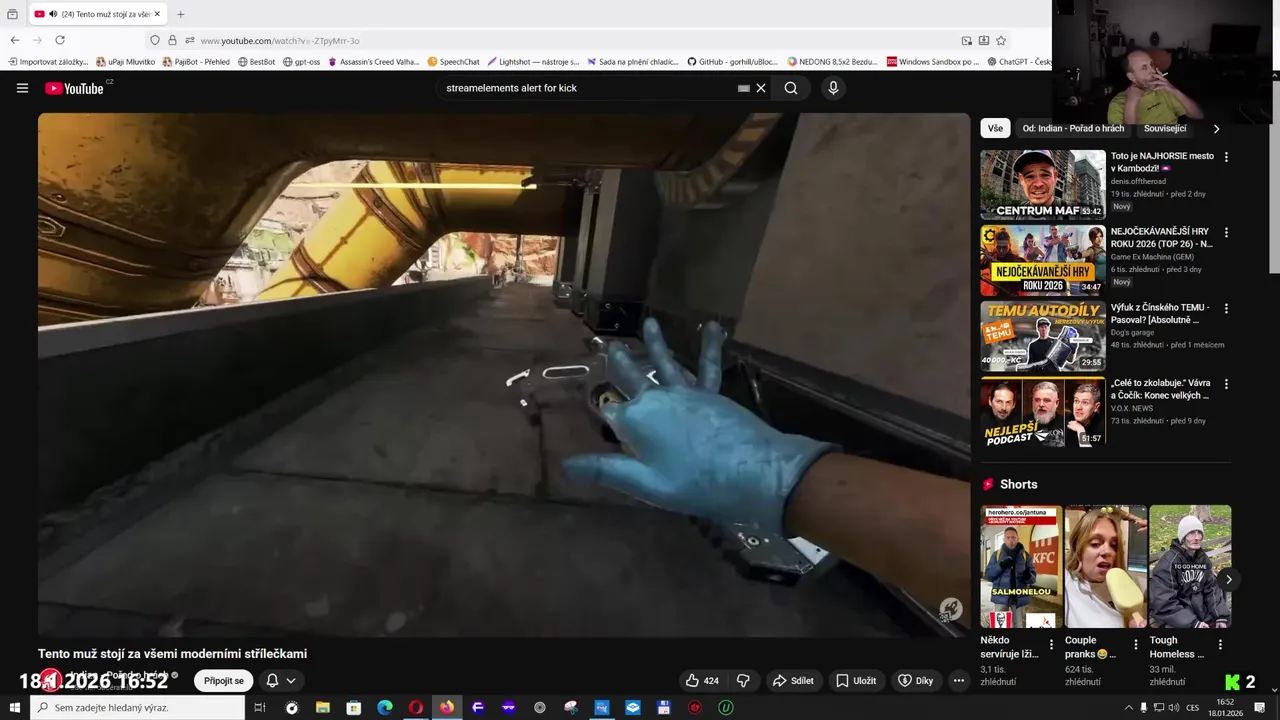
Task: Click the Připojit se join button
Action: [224, 681]
